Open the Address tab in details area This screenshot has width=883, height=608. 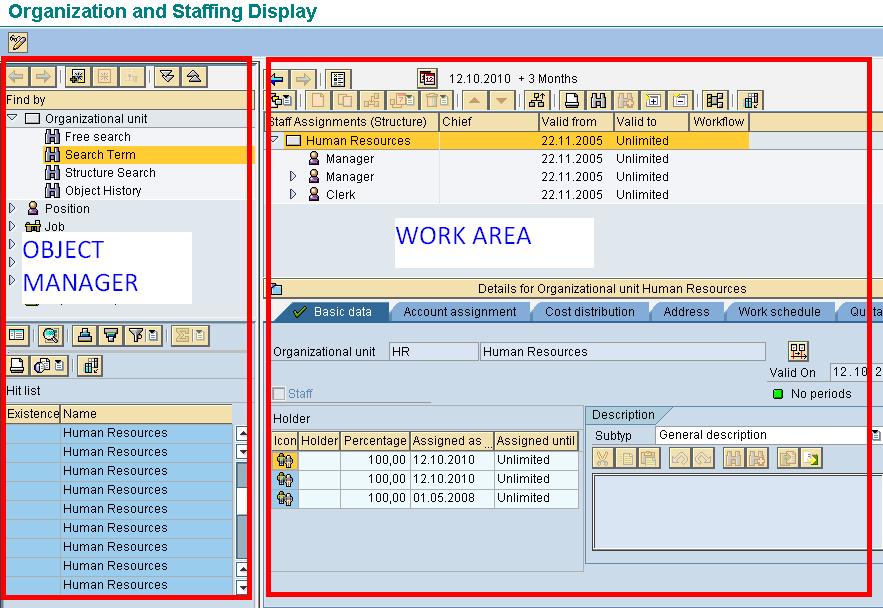point(687,311)
